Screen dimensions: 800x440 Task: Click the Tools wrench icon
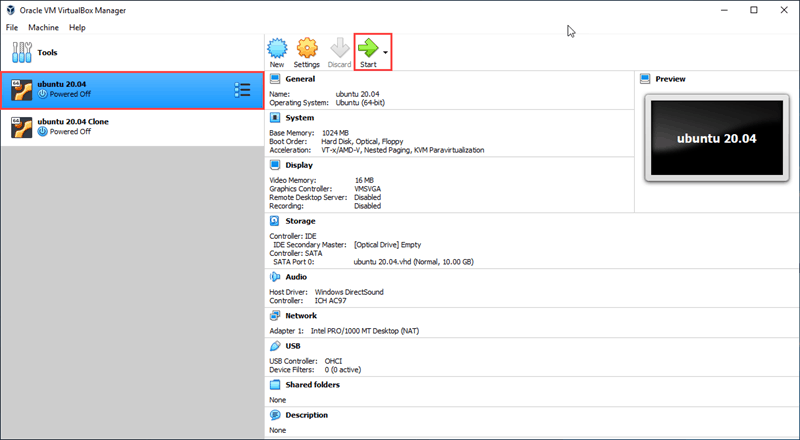[21, 52]
